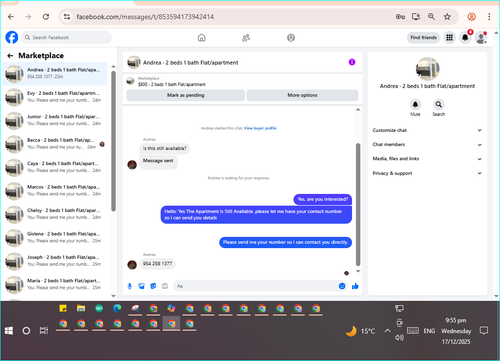Click Andrea's large profile photo in right panel
This screenshot has width=500, height=361.
pos(427,69)
